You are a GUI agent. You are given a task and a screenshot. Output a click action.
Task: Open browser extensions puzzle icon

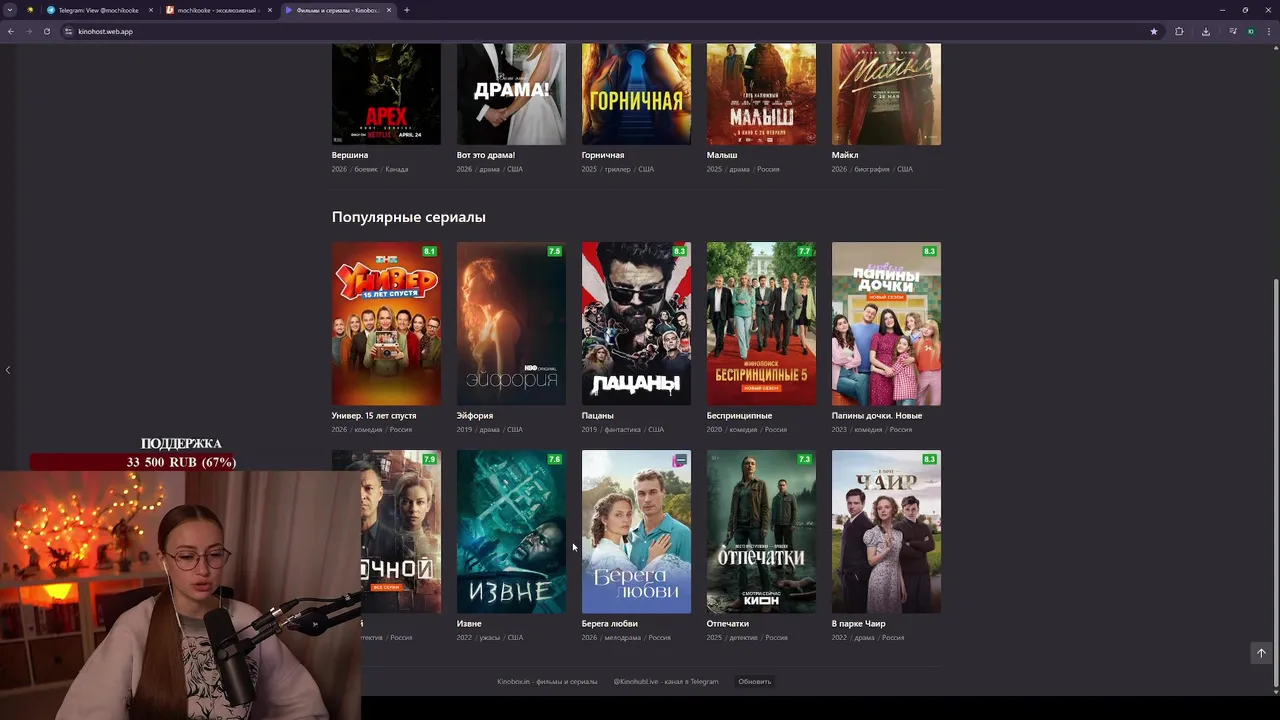click(x=1179, y=31)
